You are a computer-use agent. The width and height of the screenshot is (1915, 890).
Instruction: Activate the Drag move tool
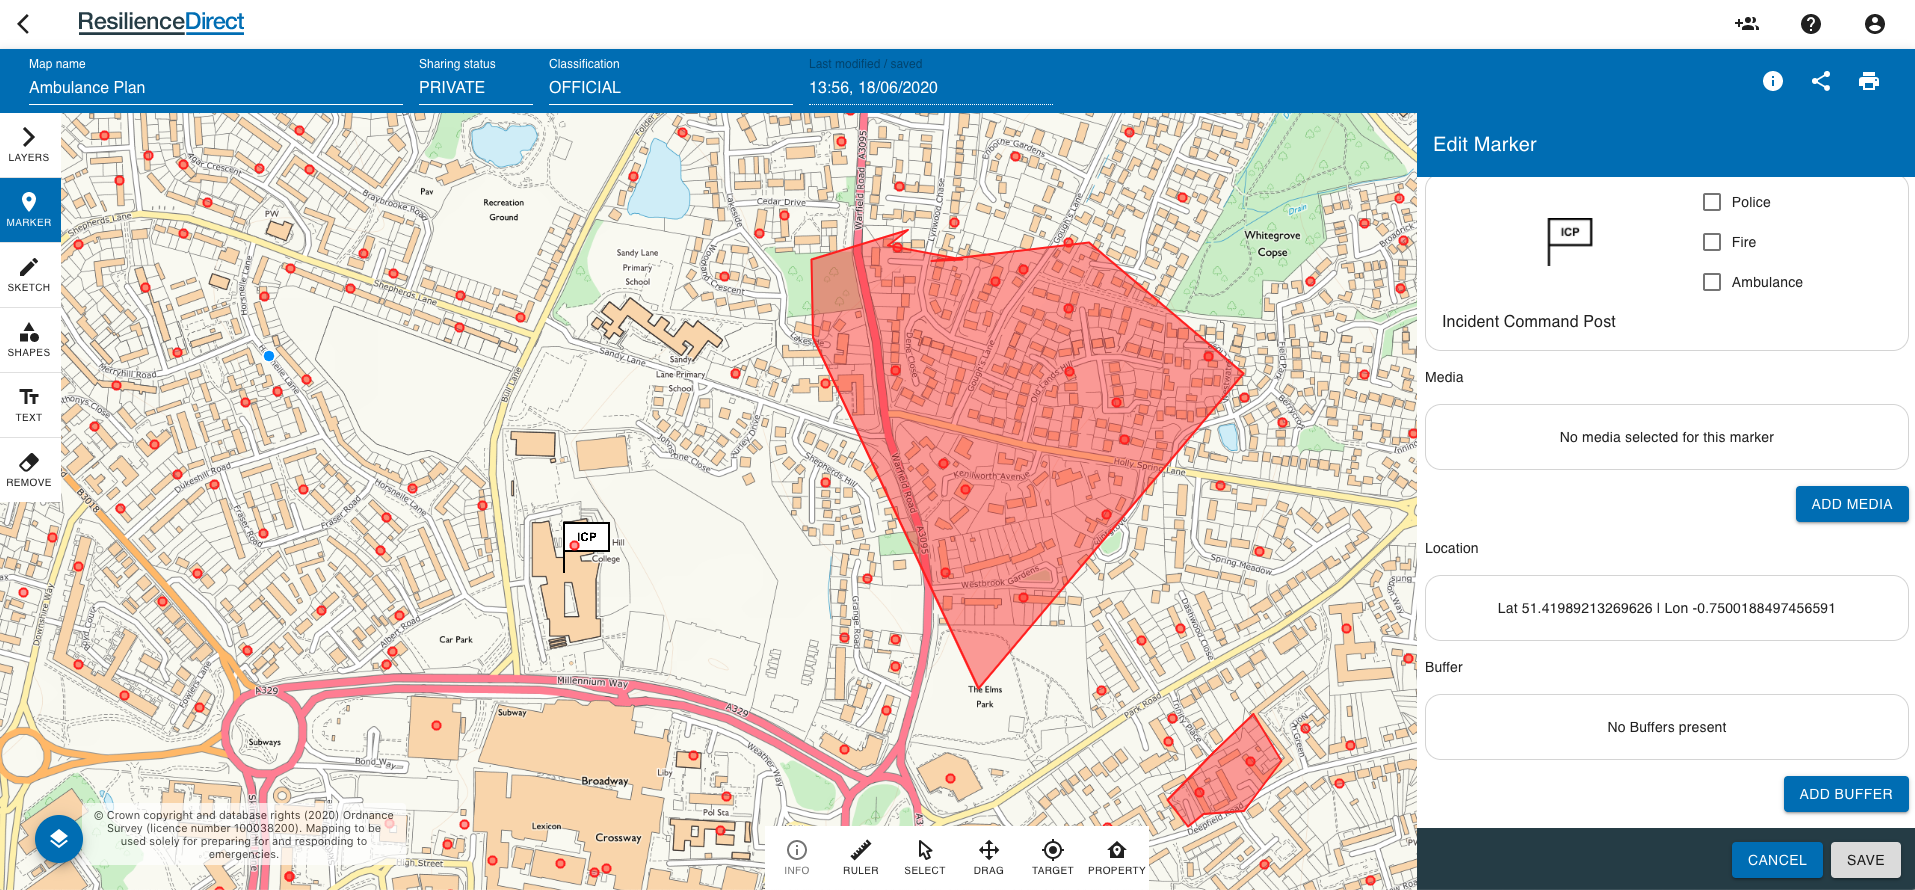[989, 857]
